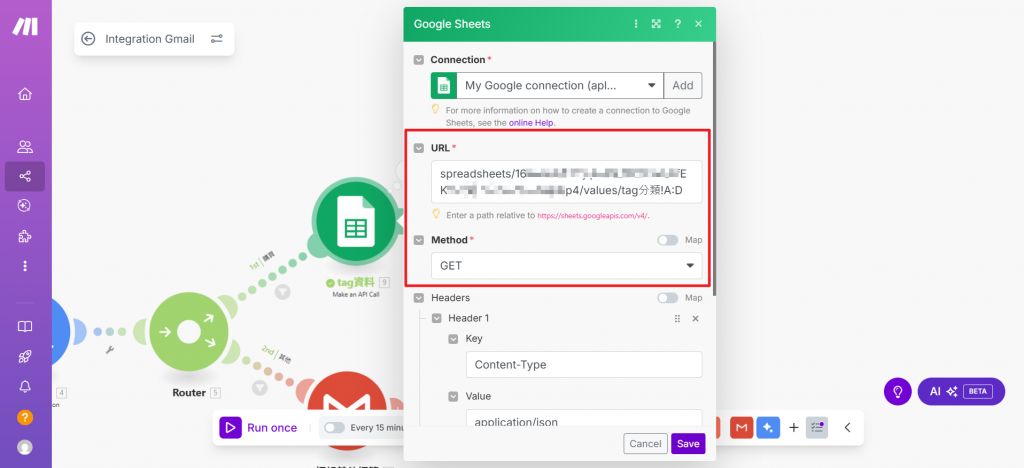Collapse the bottom toolbar with the left chevron

click(847, 428)
